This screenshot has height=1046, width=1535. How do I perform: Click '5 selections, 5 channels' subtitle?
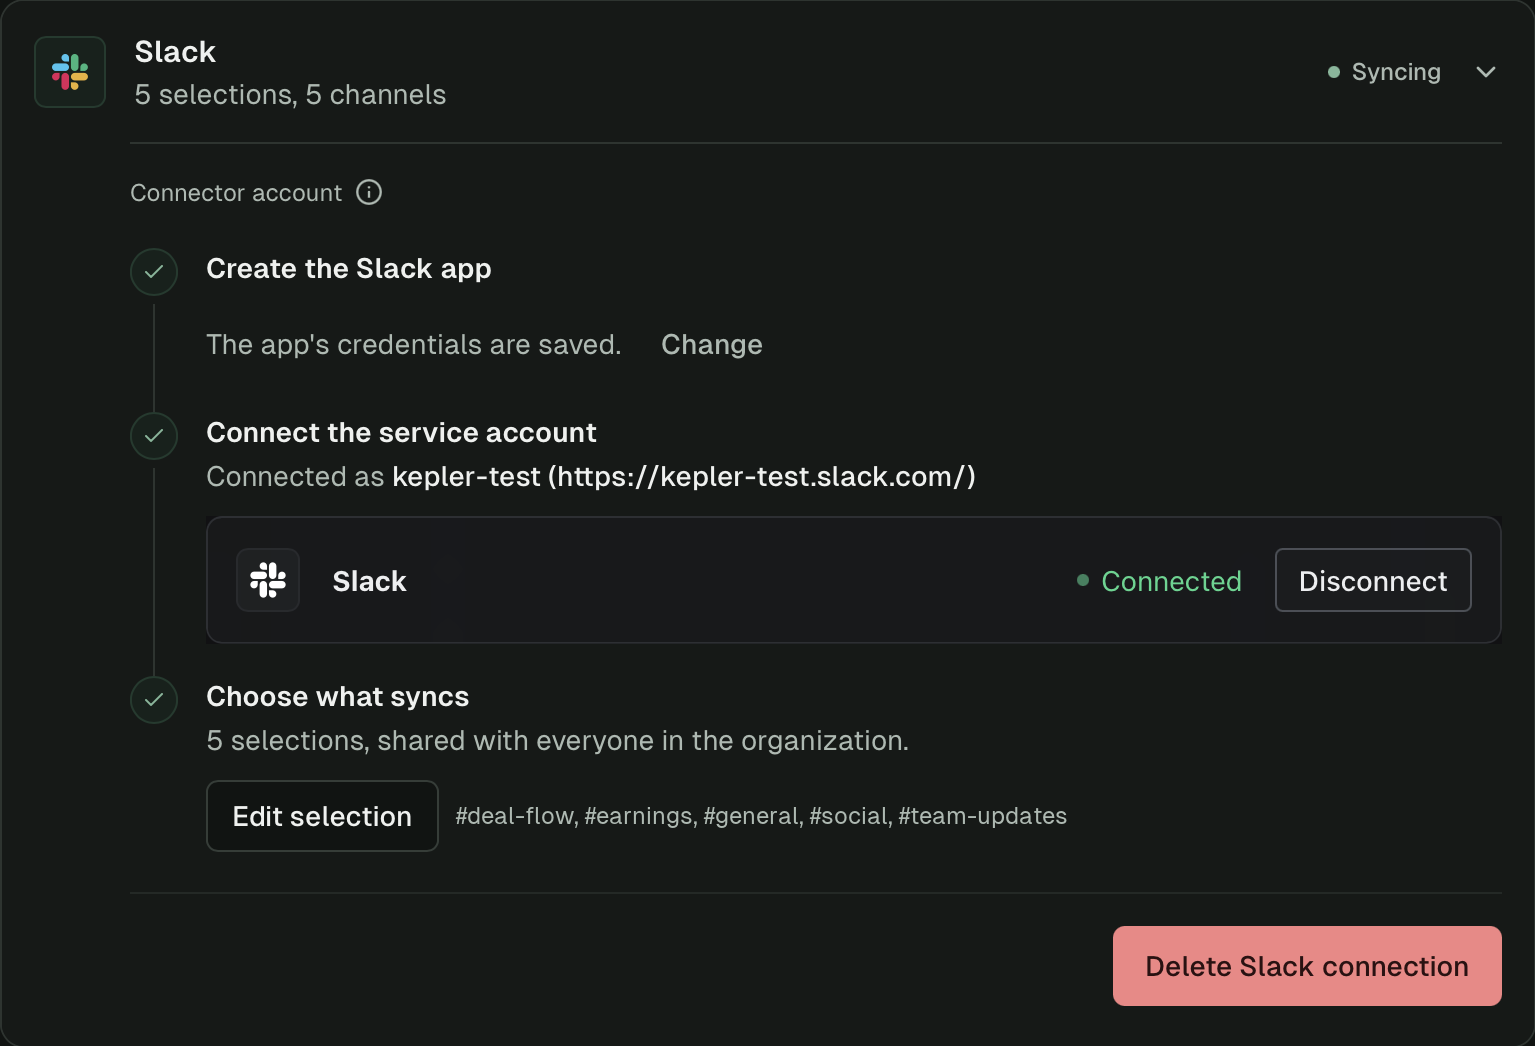point(290,94)
